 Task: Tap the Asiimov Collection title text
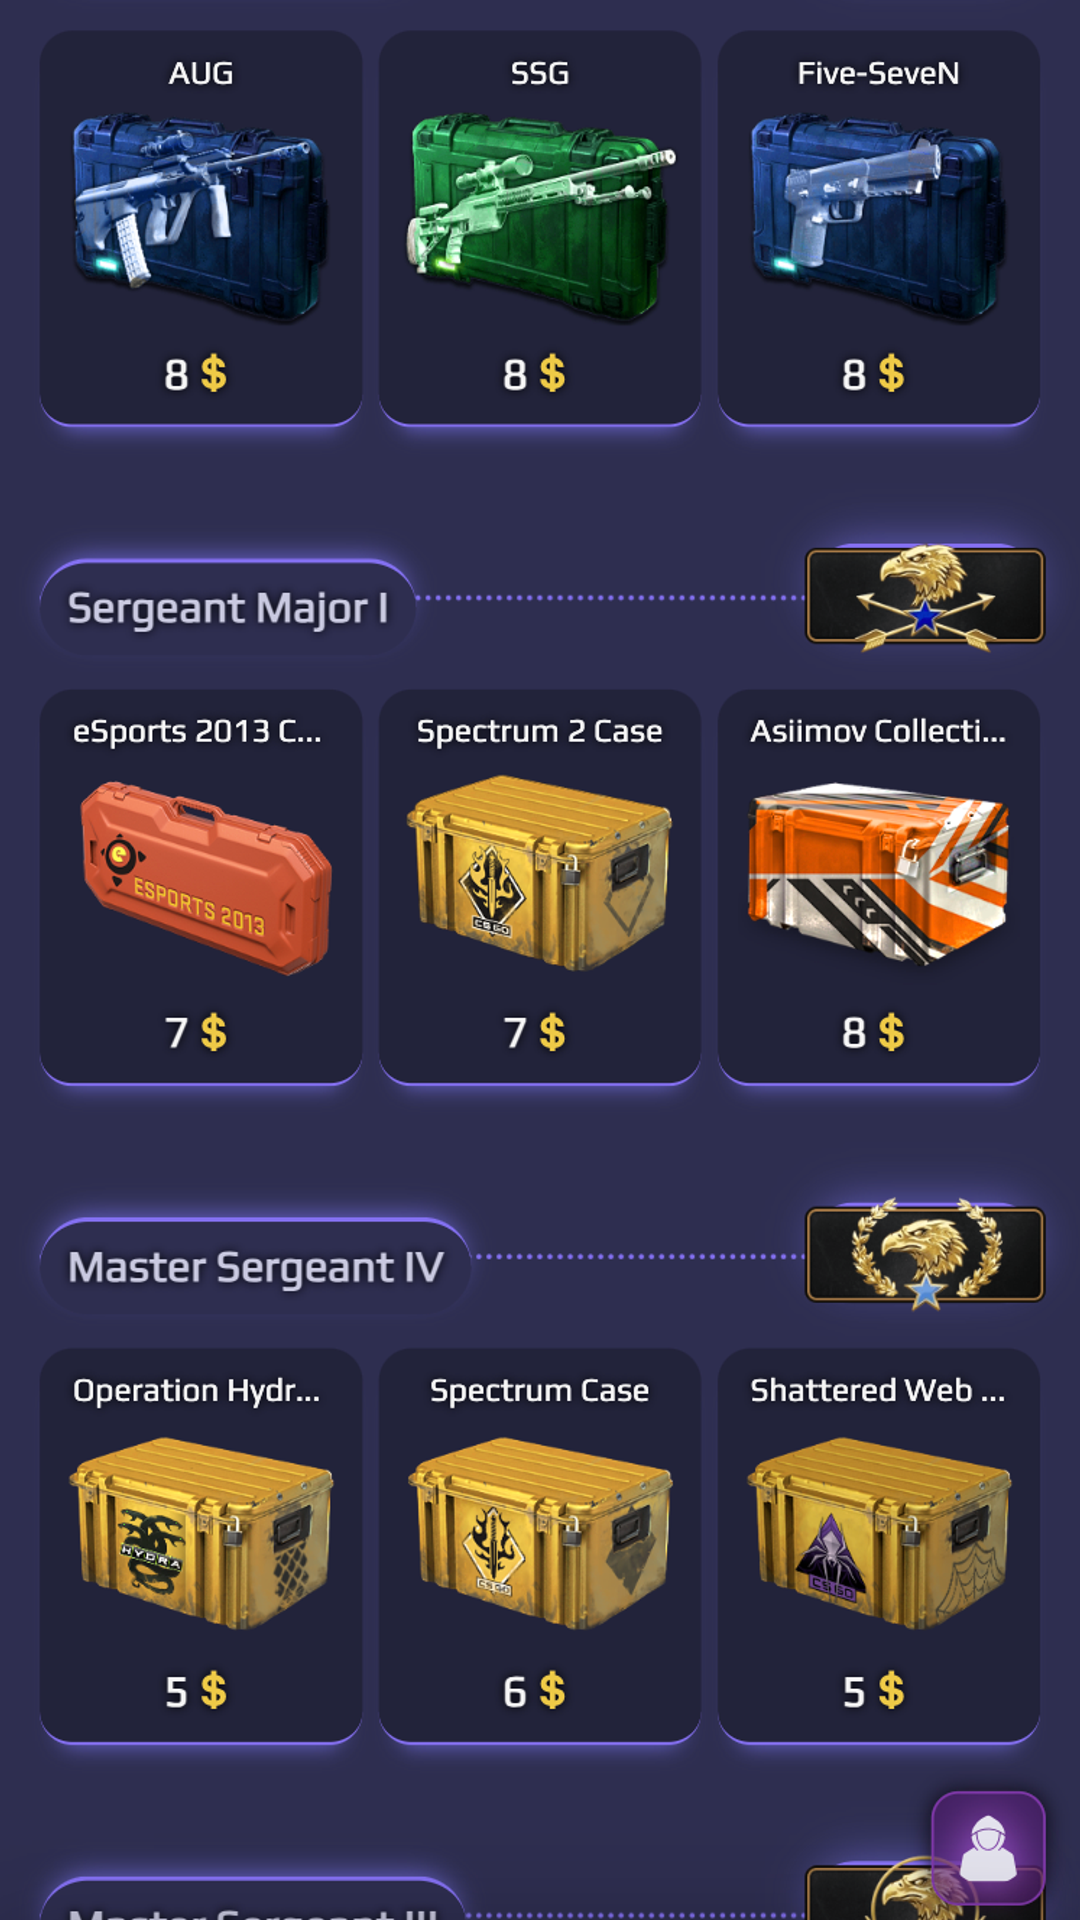pyautogui.click(x=878, y=731)
